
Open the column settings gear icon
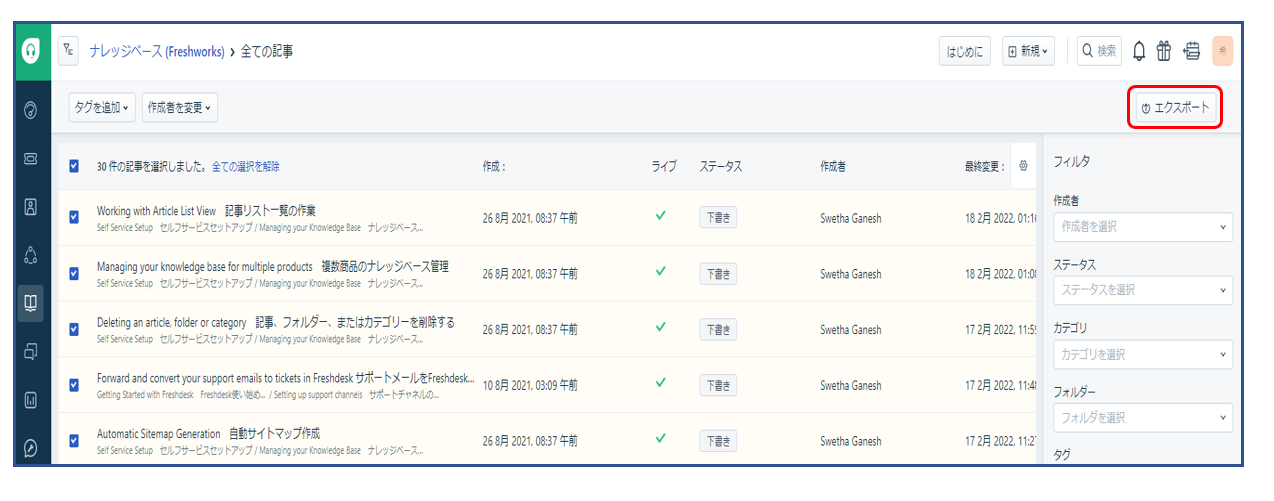click(1023, 166)
